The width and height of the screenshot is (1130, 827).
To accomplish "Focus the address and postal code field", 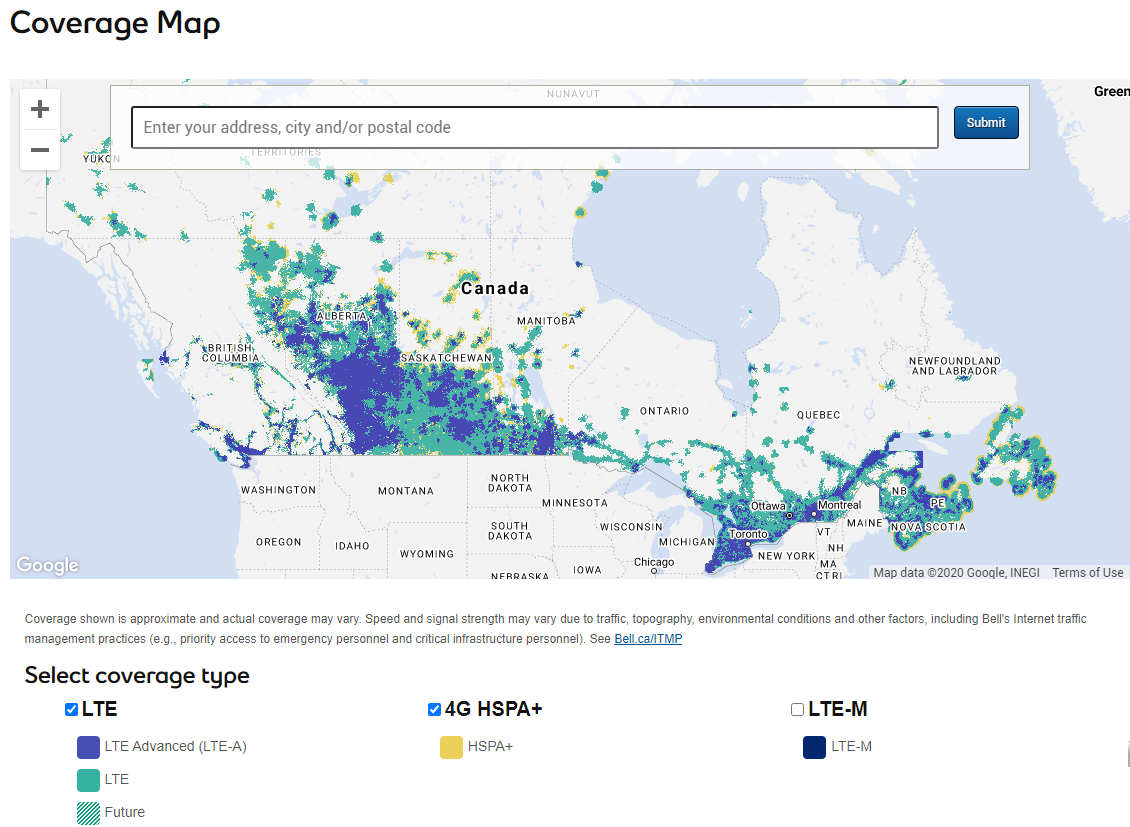I will (534, 128).
